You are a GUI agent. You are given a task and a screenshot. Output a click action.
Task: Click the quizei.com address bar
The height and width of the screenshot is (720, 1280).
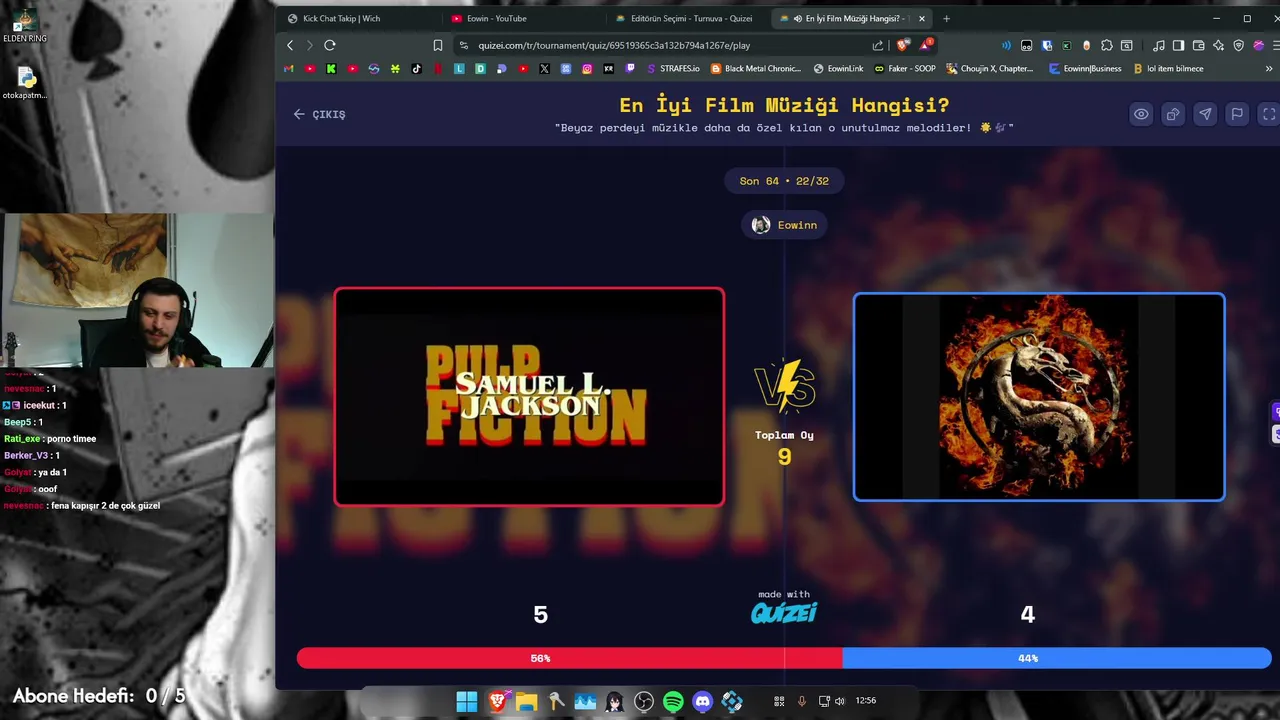pos(660,45)
